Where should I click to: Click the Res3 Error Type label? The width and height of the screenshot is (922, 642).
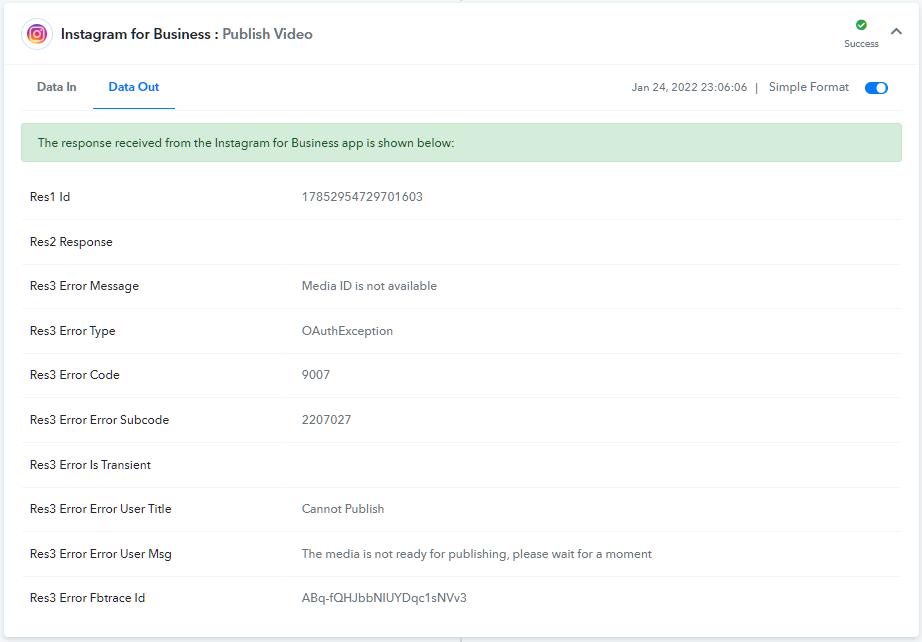pos(72,331)
